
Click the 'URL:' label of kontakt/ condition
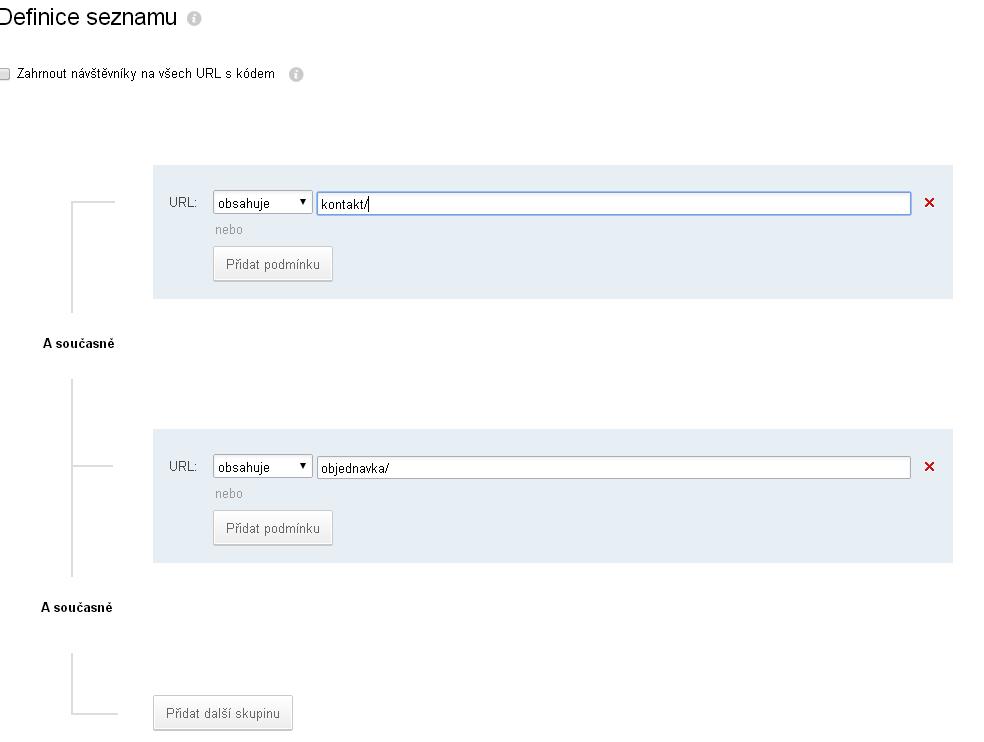[183, 203]
